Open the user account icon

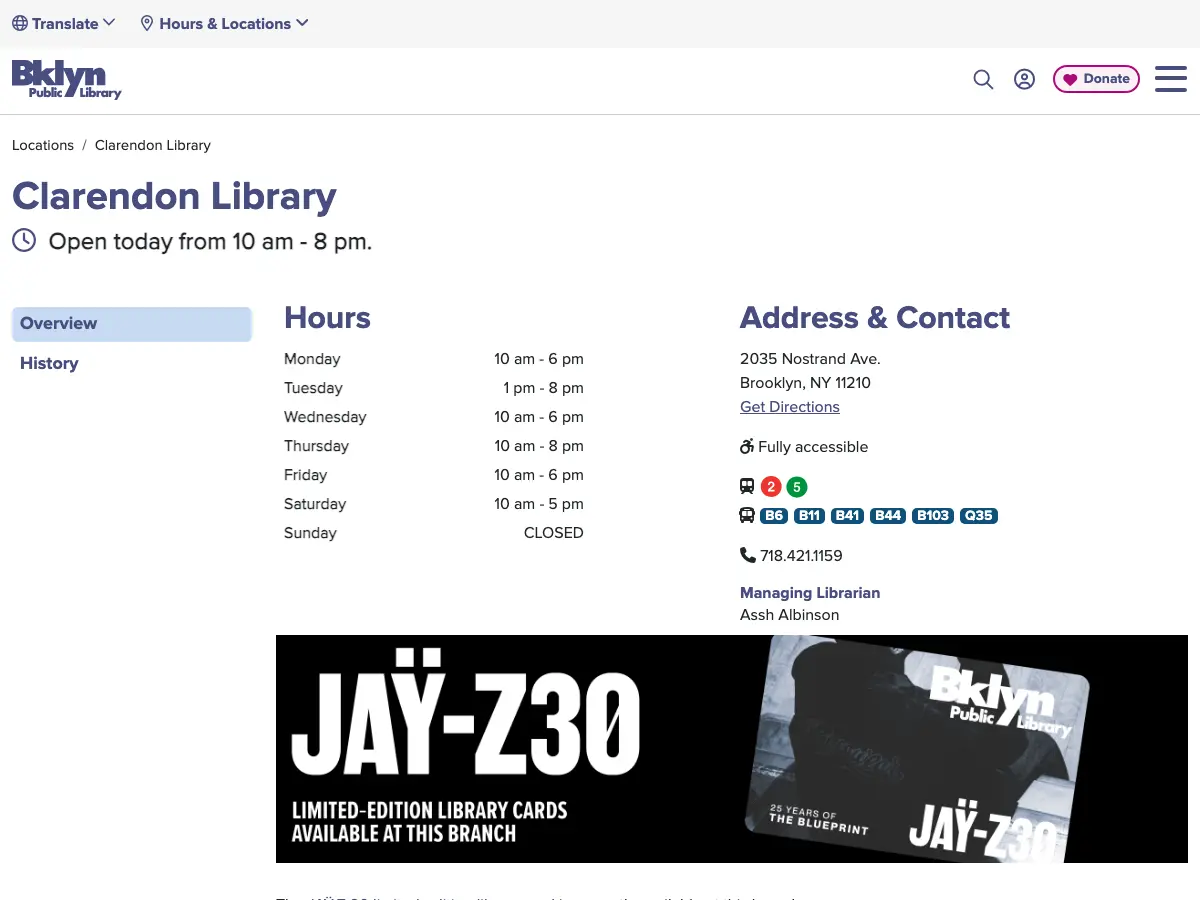point(1024,79)
